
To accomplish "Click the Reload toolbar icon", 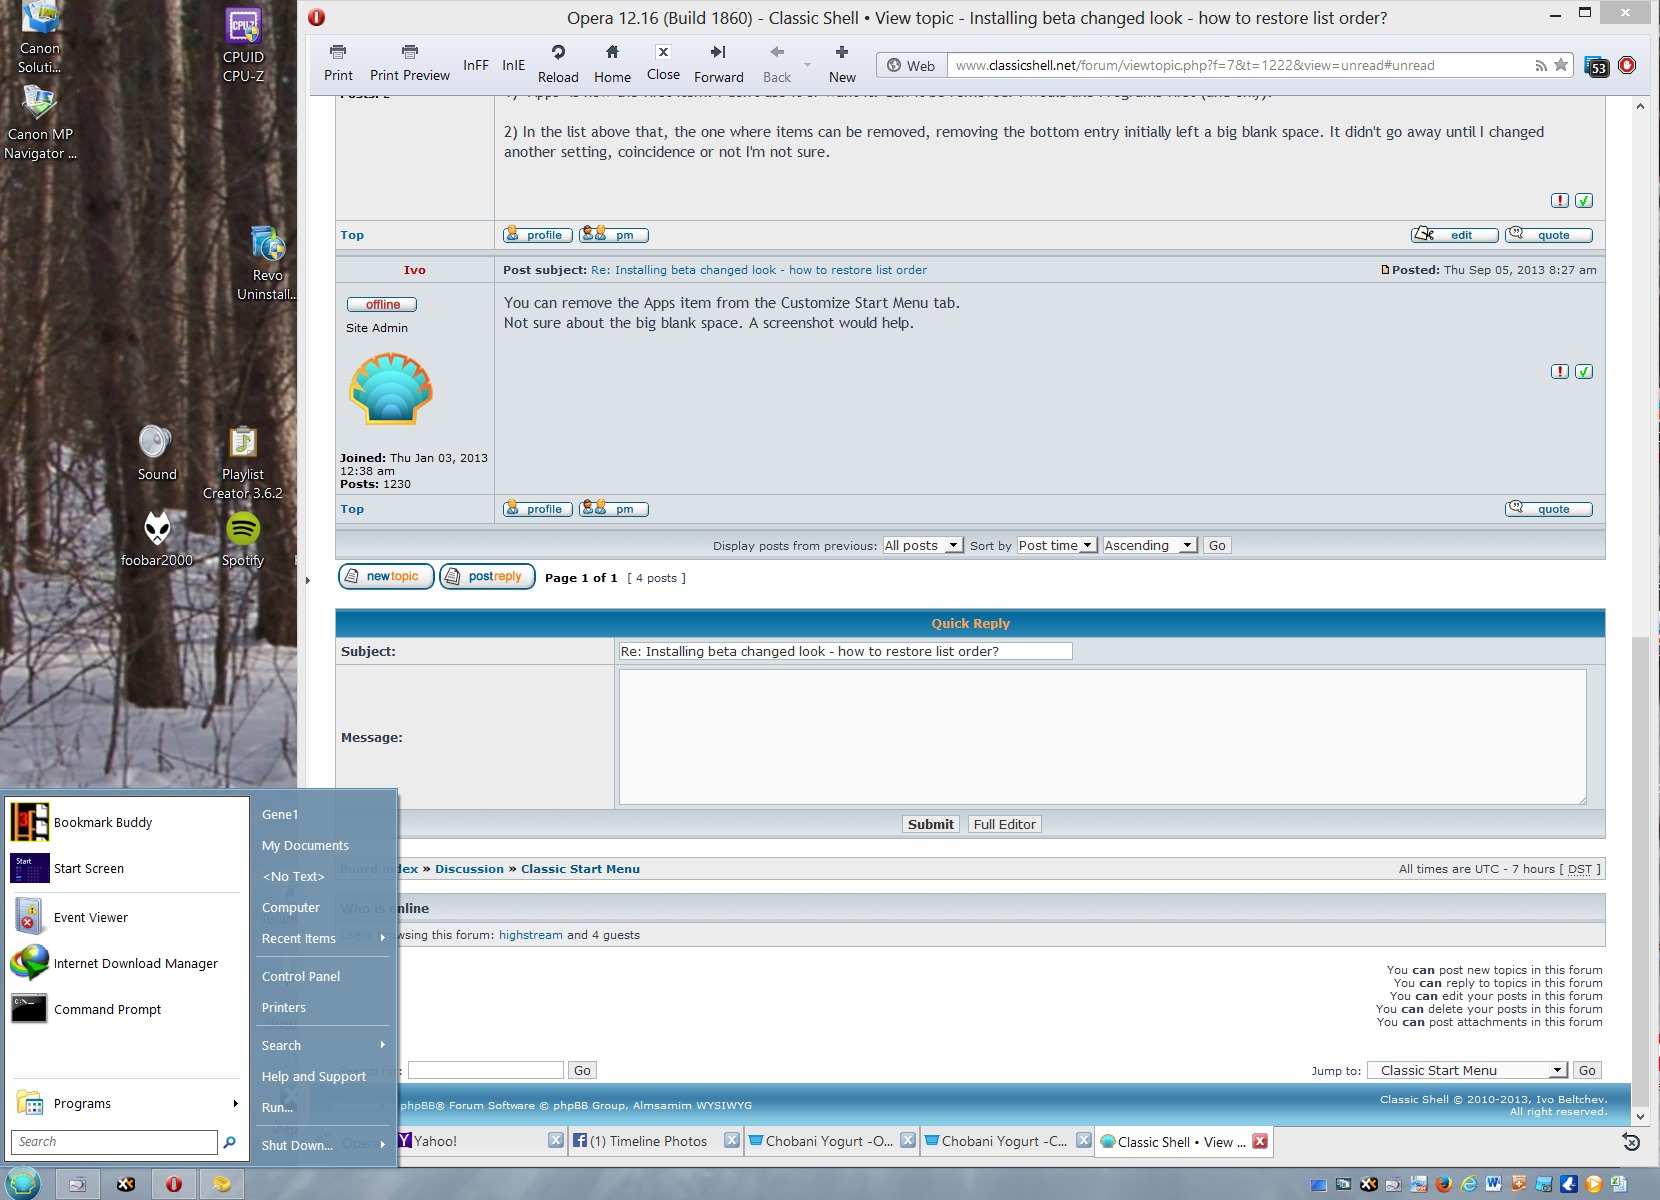I will point(558,53).
